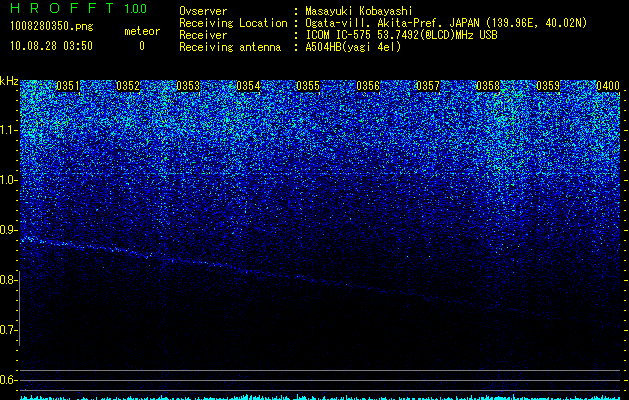
Task: Click the version number 1.0.0
Action: pos(136,9)
